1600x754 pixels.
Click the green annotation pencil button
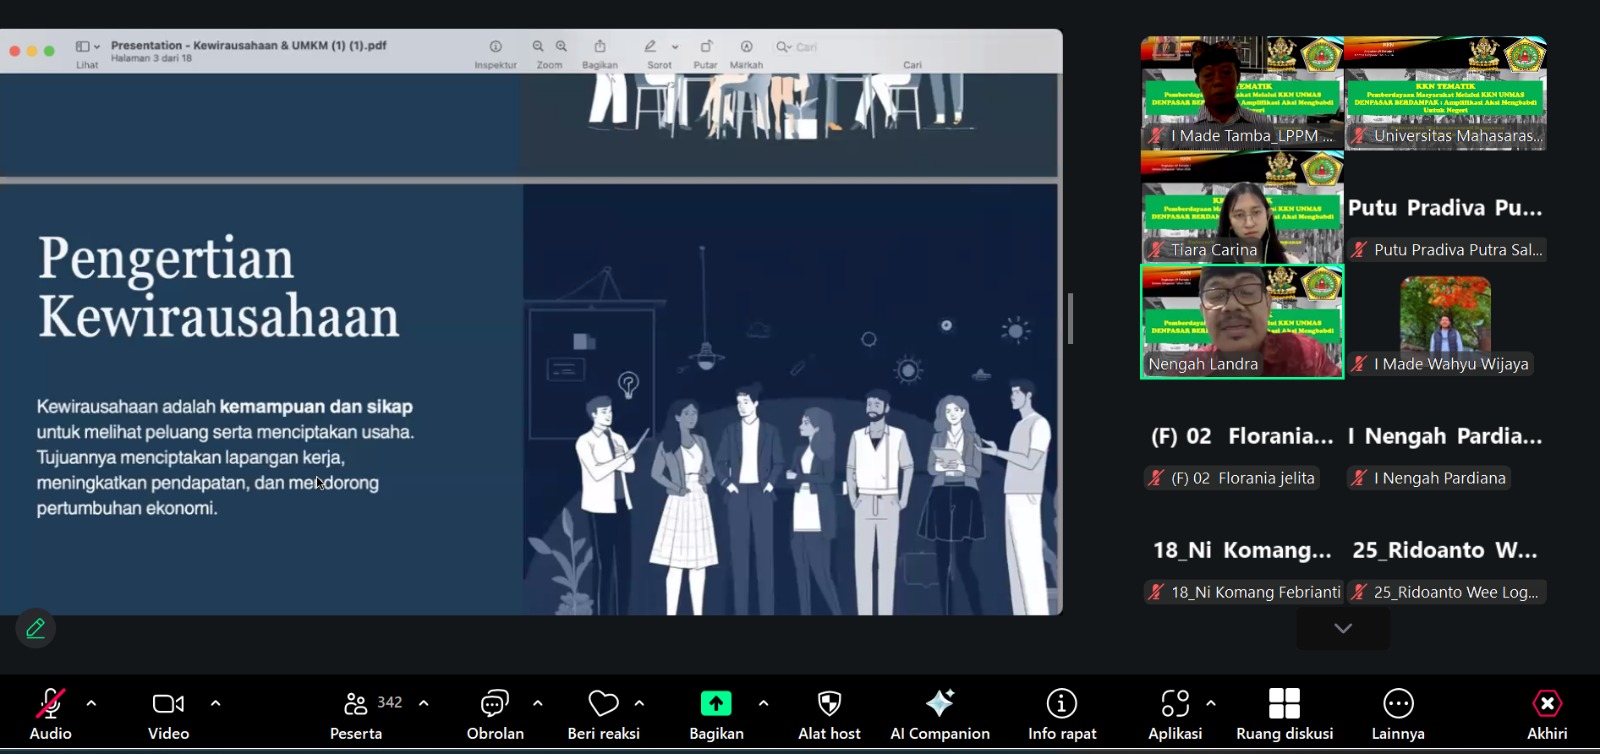[36, 629]
